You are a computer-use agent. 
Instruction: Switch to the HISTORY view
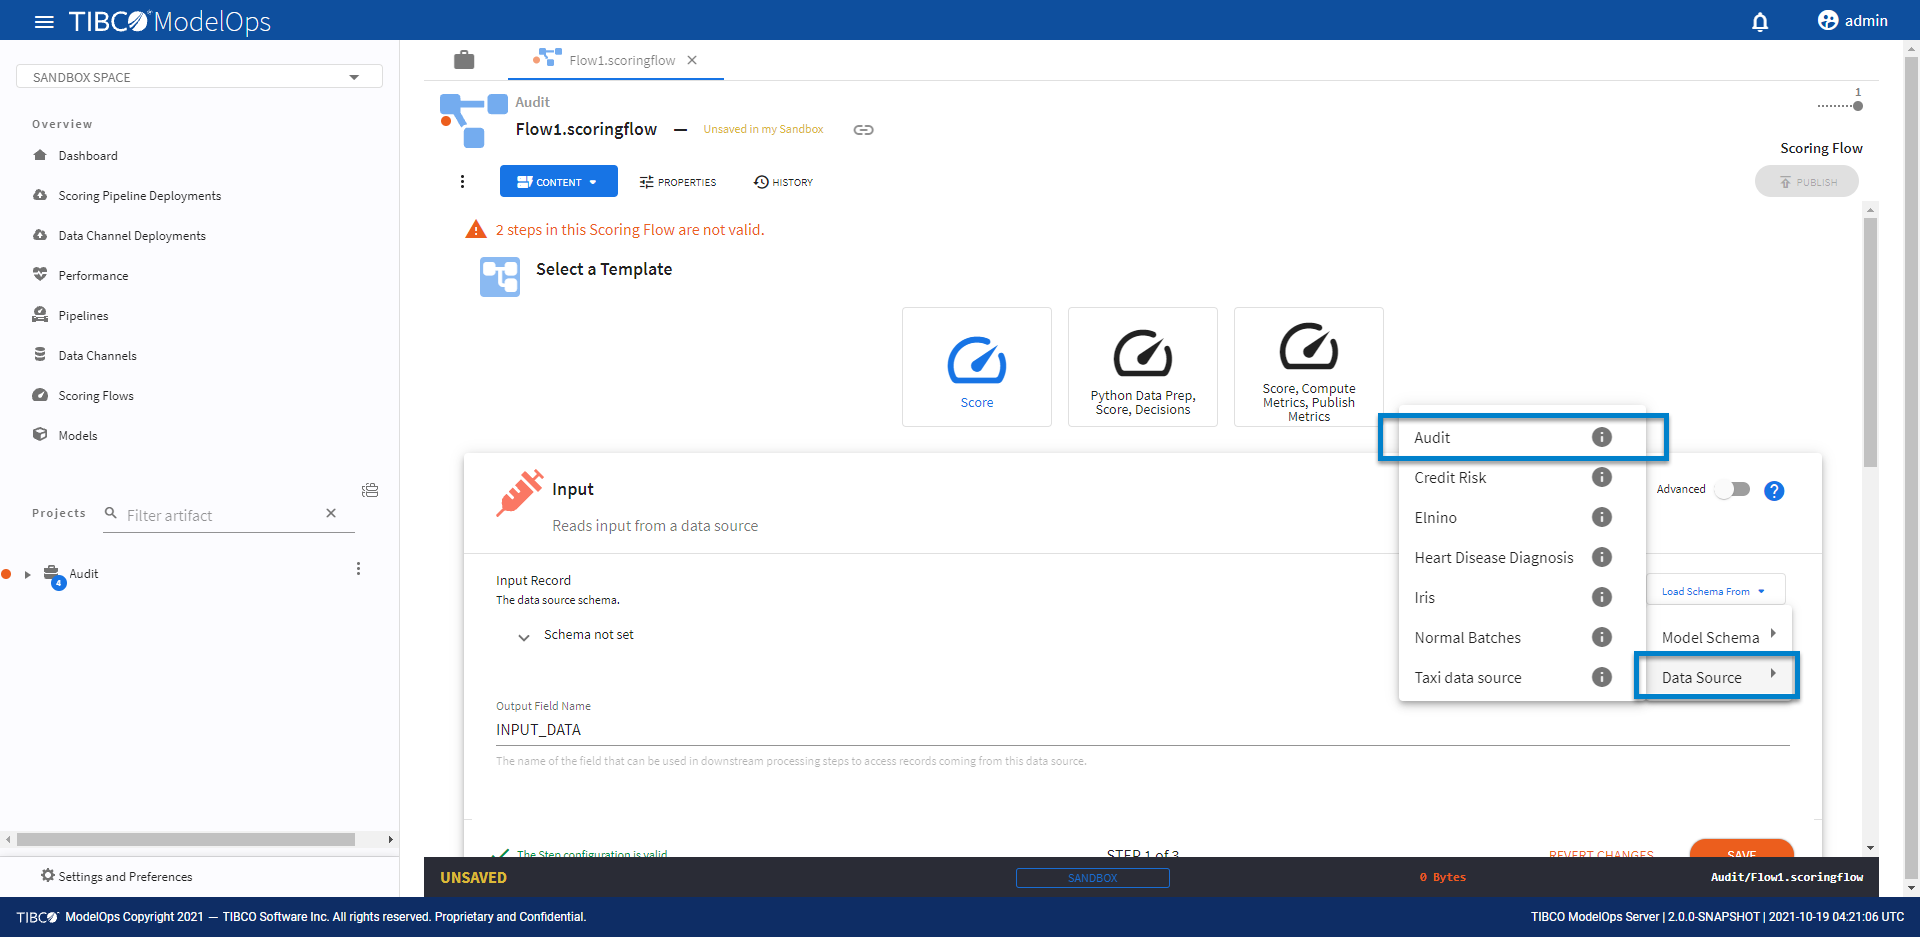[783, 182]
